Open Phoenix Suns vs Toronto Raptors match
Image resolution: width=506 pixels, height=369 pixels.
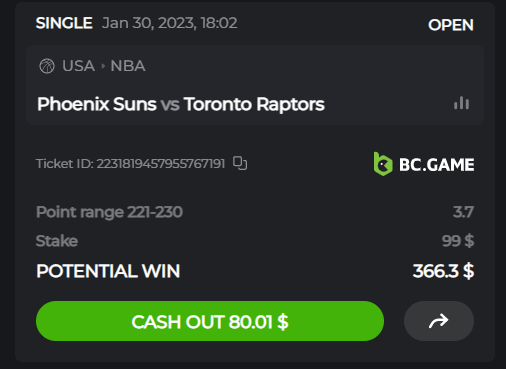point(181,104)
